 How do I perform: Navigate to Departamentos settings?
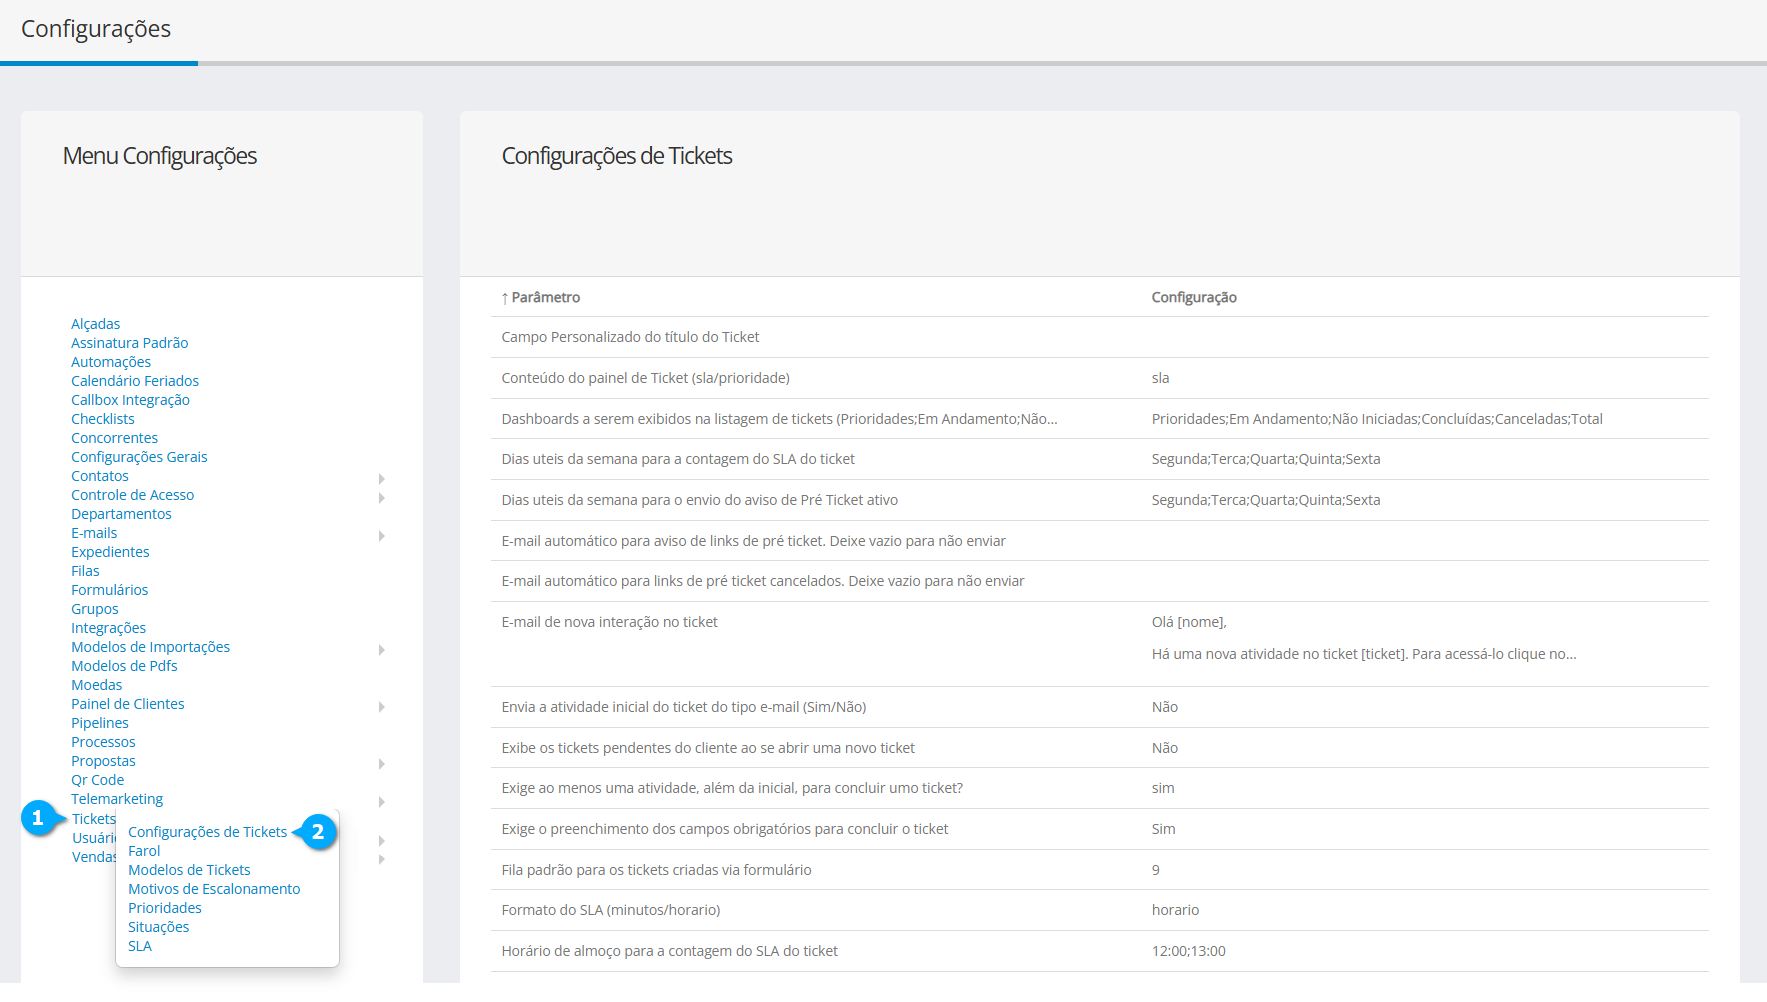pos(121,514)
